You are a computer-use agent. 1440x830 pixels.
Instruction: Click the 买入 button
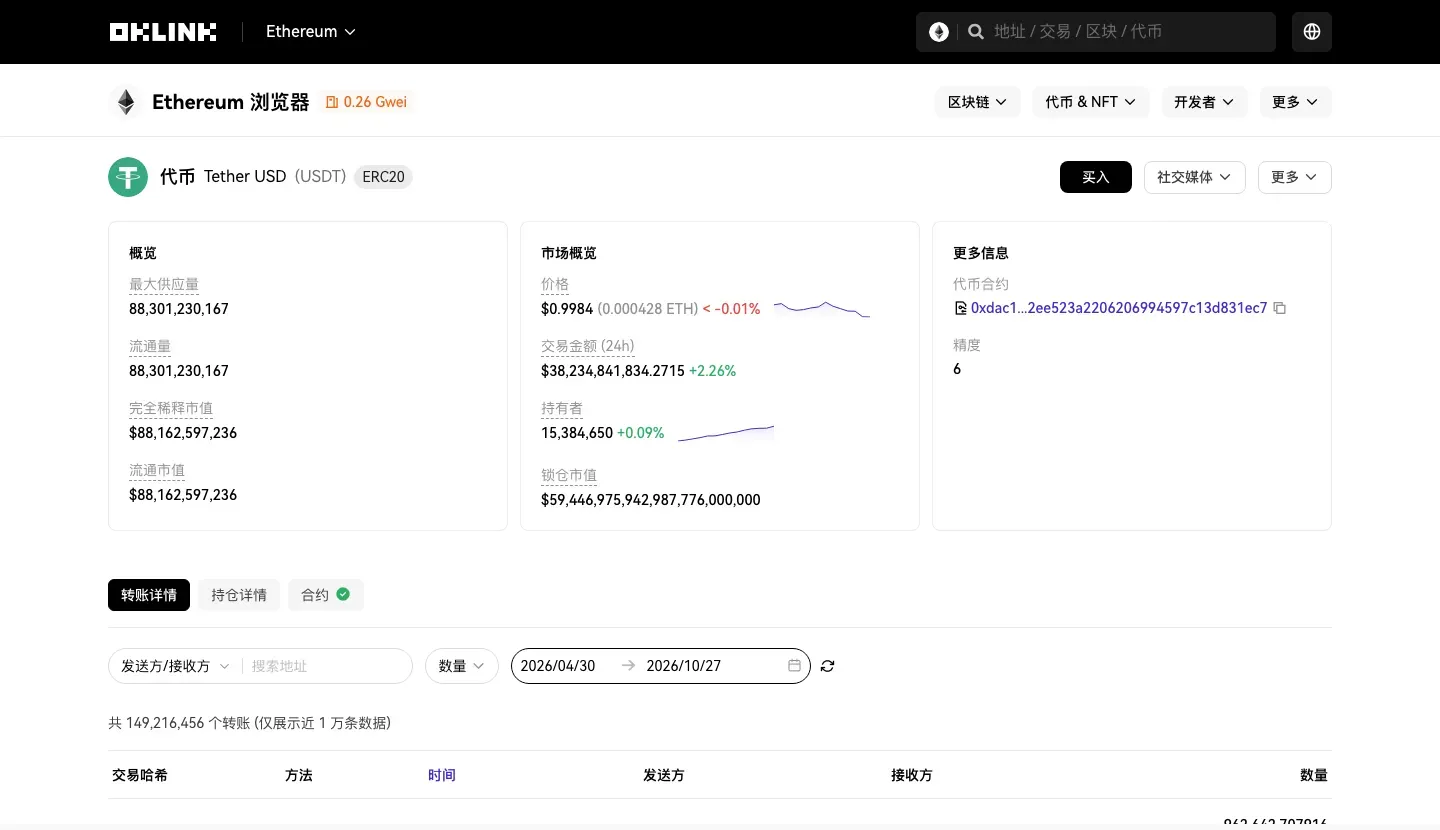(1096, 177)
